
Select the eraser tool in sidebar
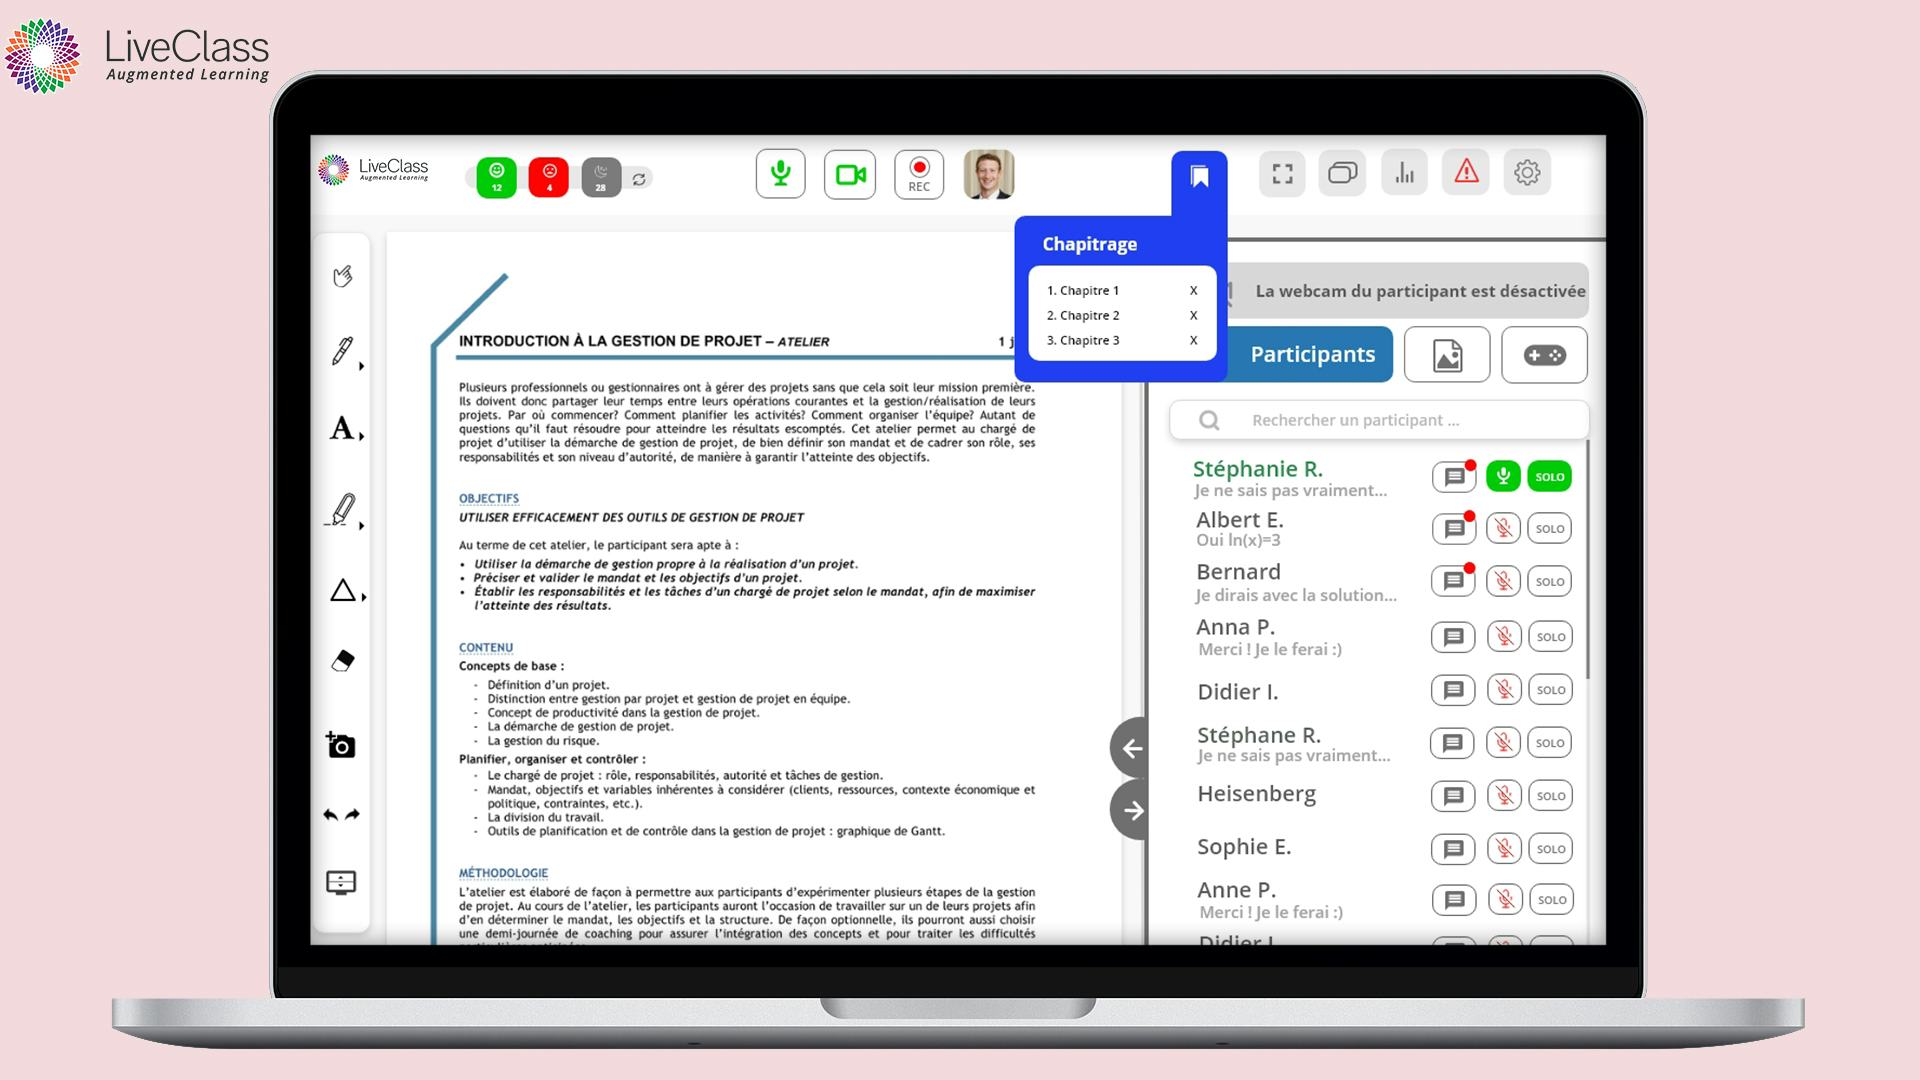coord(340,659)
